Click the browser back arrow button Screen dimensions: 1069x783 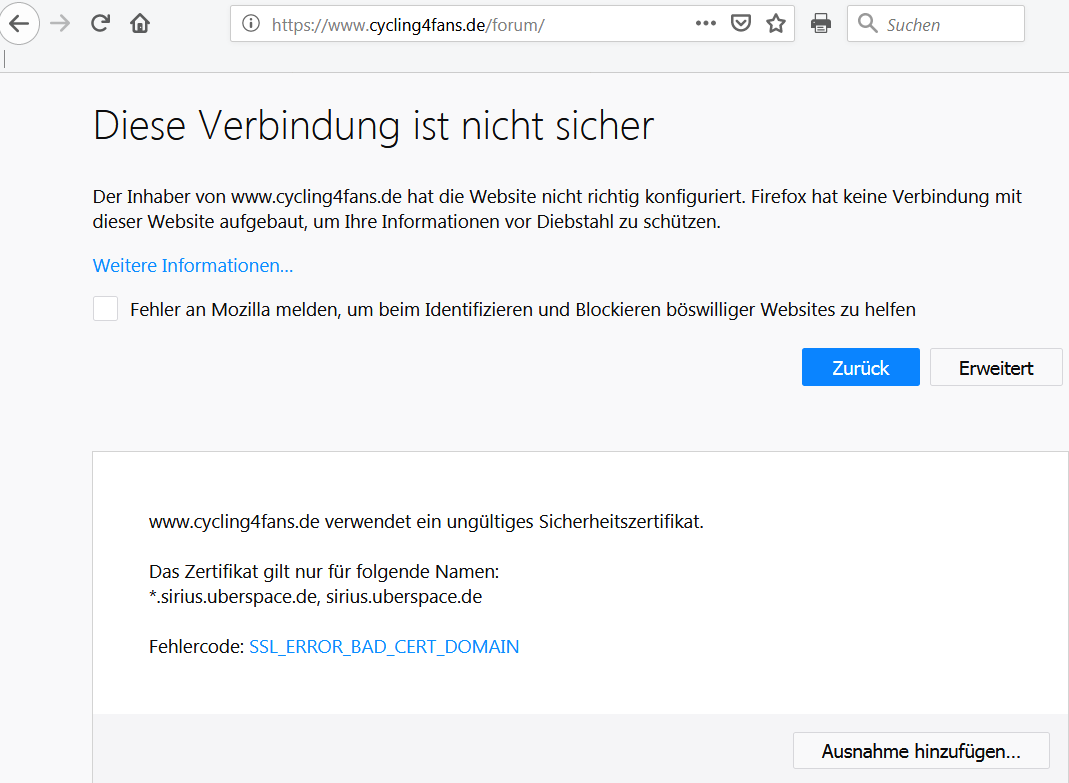tap(19, 24)
